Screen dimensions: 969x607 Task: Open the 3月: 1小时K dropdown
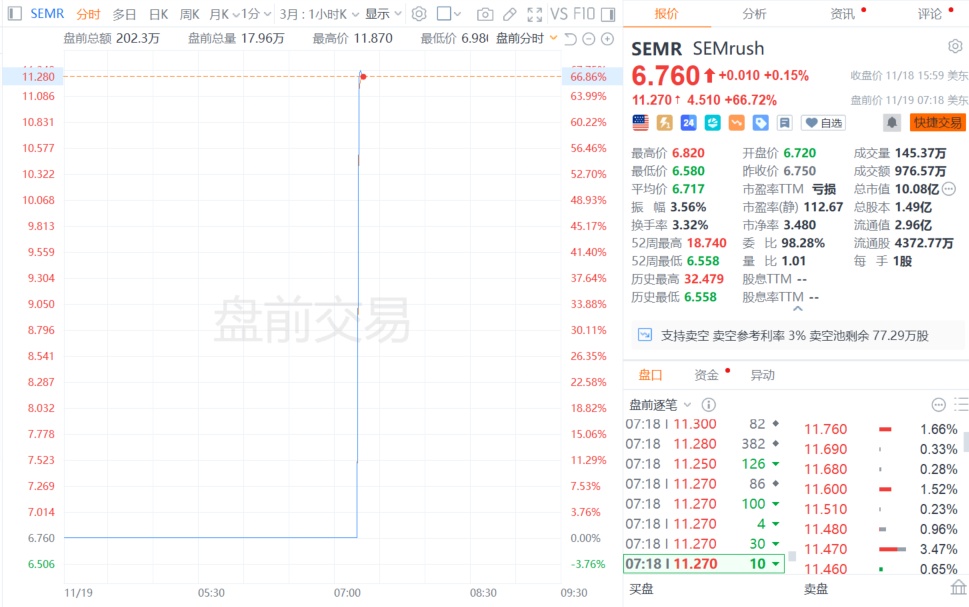coord(319,14)
